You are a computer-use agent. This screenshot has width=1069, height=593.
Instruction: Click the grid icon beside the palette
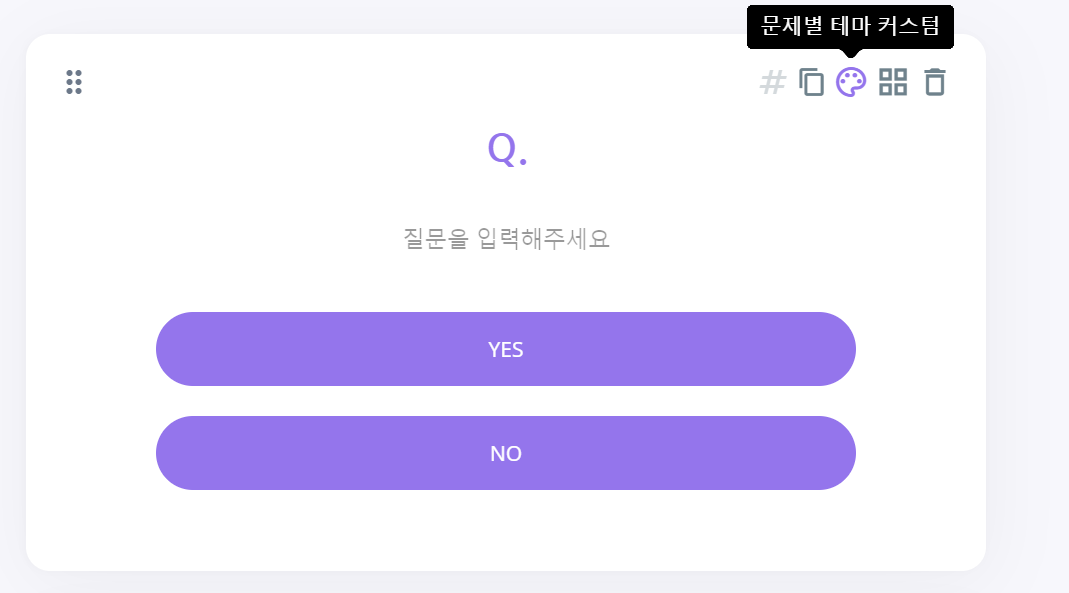point(893,82)
